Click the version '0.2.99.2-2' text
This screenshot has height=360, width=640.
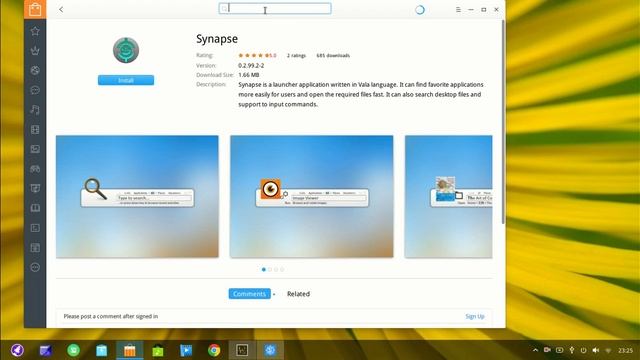[251, 65]
